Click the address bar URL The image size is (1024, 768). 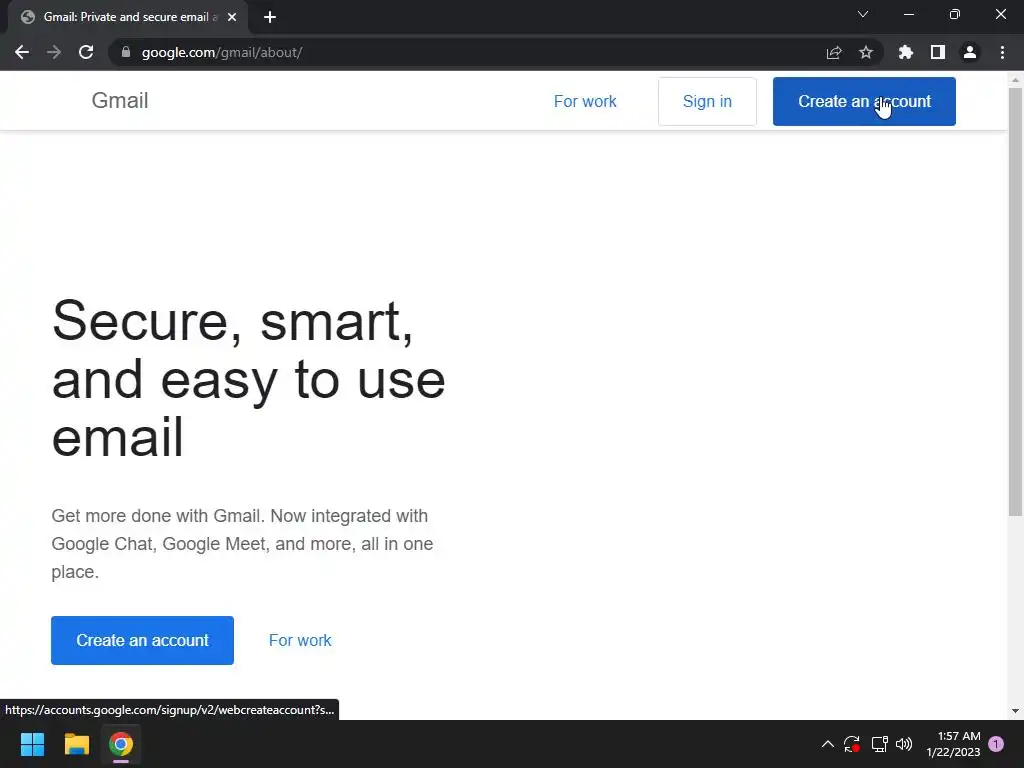point(222,52)
